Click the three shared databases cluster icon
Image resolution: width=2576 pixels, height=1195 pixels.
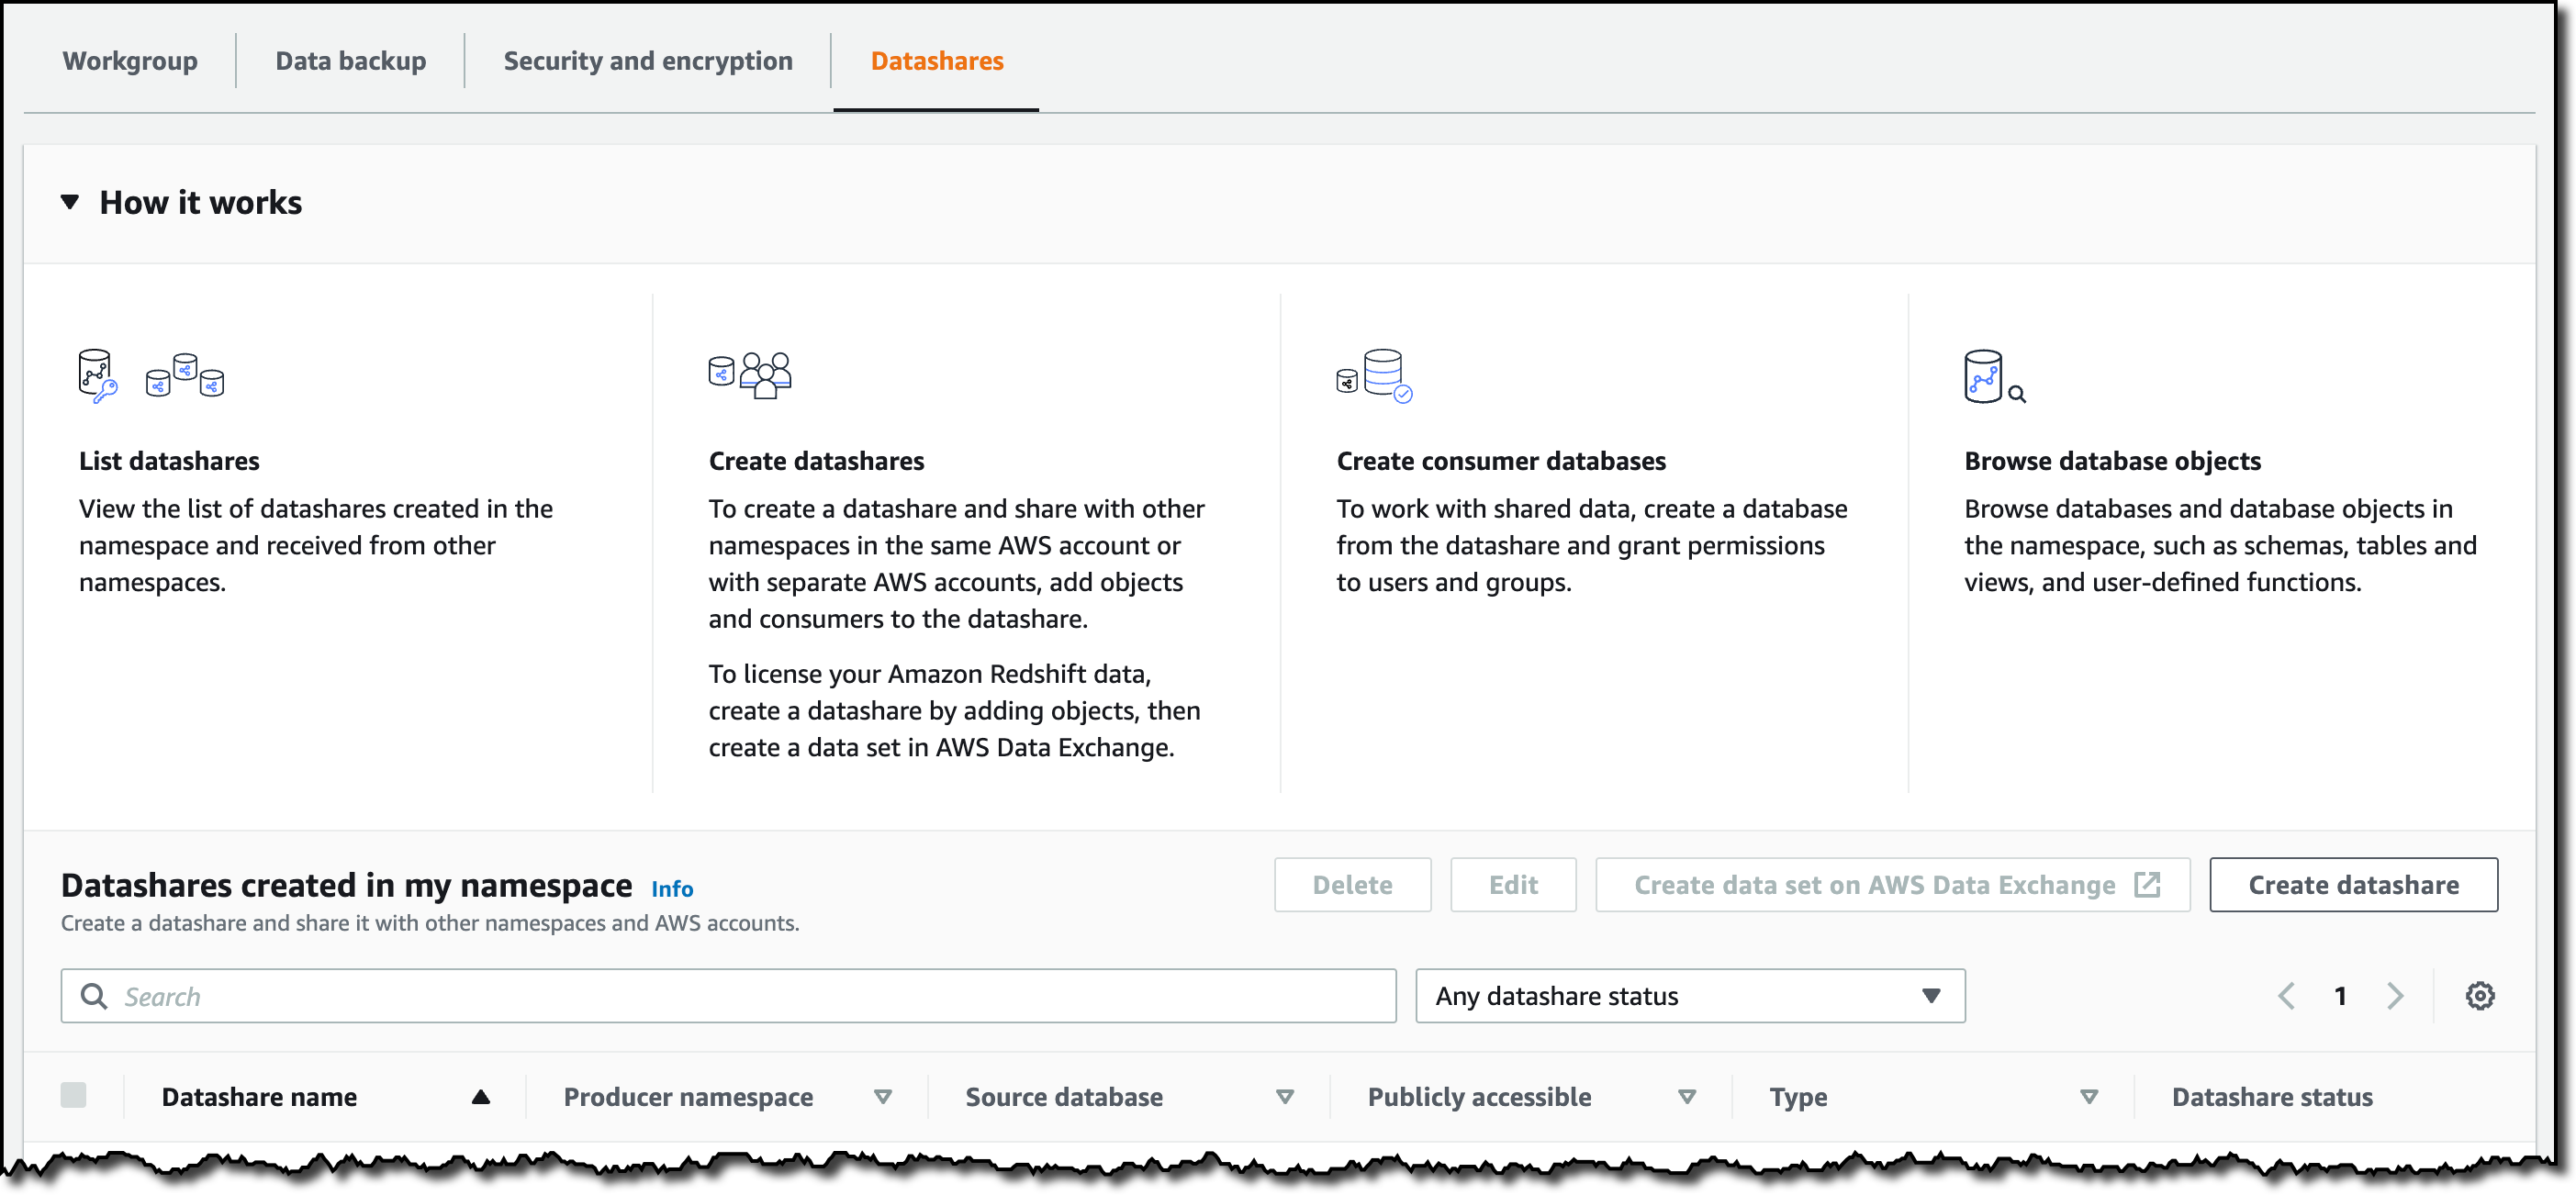click(x=185, y=375)
